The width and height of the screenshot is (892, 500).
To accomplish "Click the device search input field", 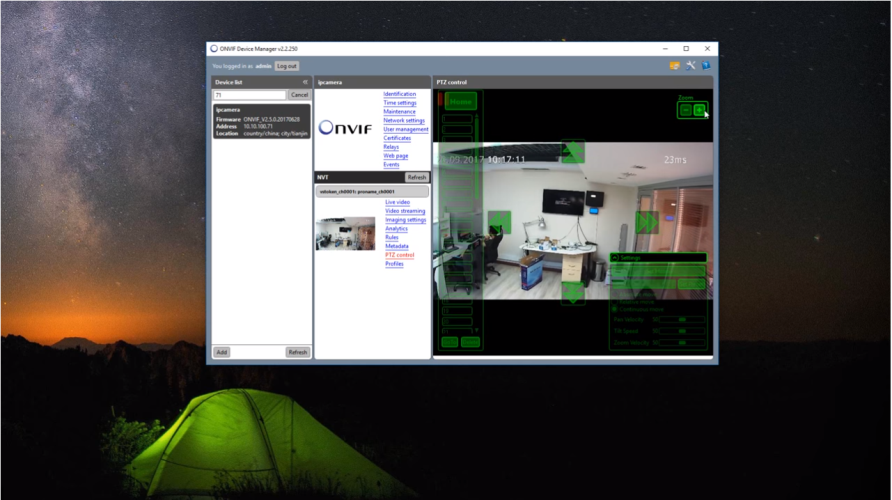I will tap(249, 95).
